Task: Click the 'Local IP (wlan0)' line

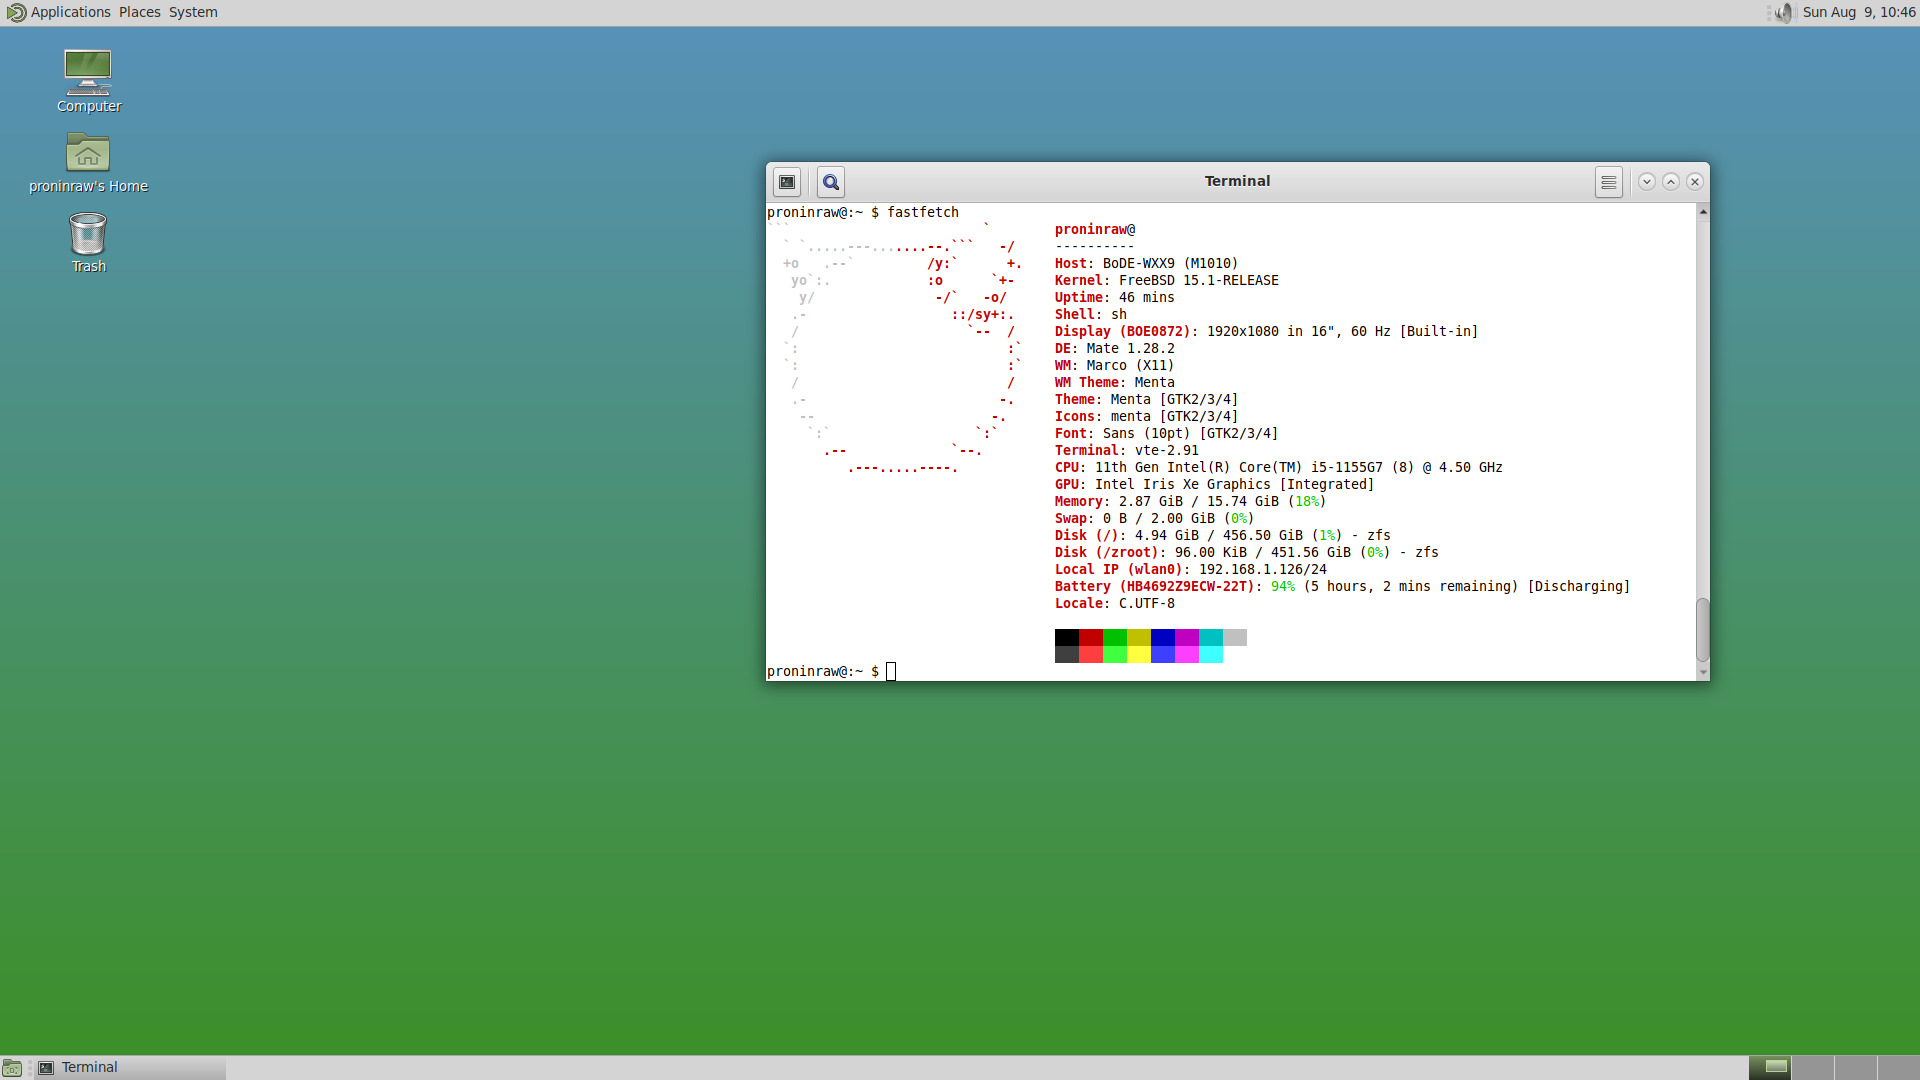Action: pyautogui.click(x=1191, y=570)
